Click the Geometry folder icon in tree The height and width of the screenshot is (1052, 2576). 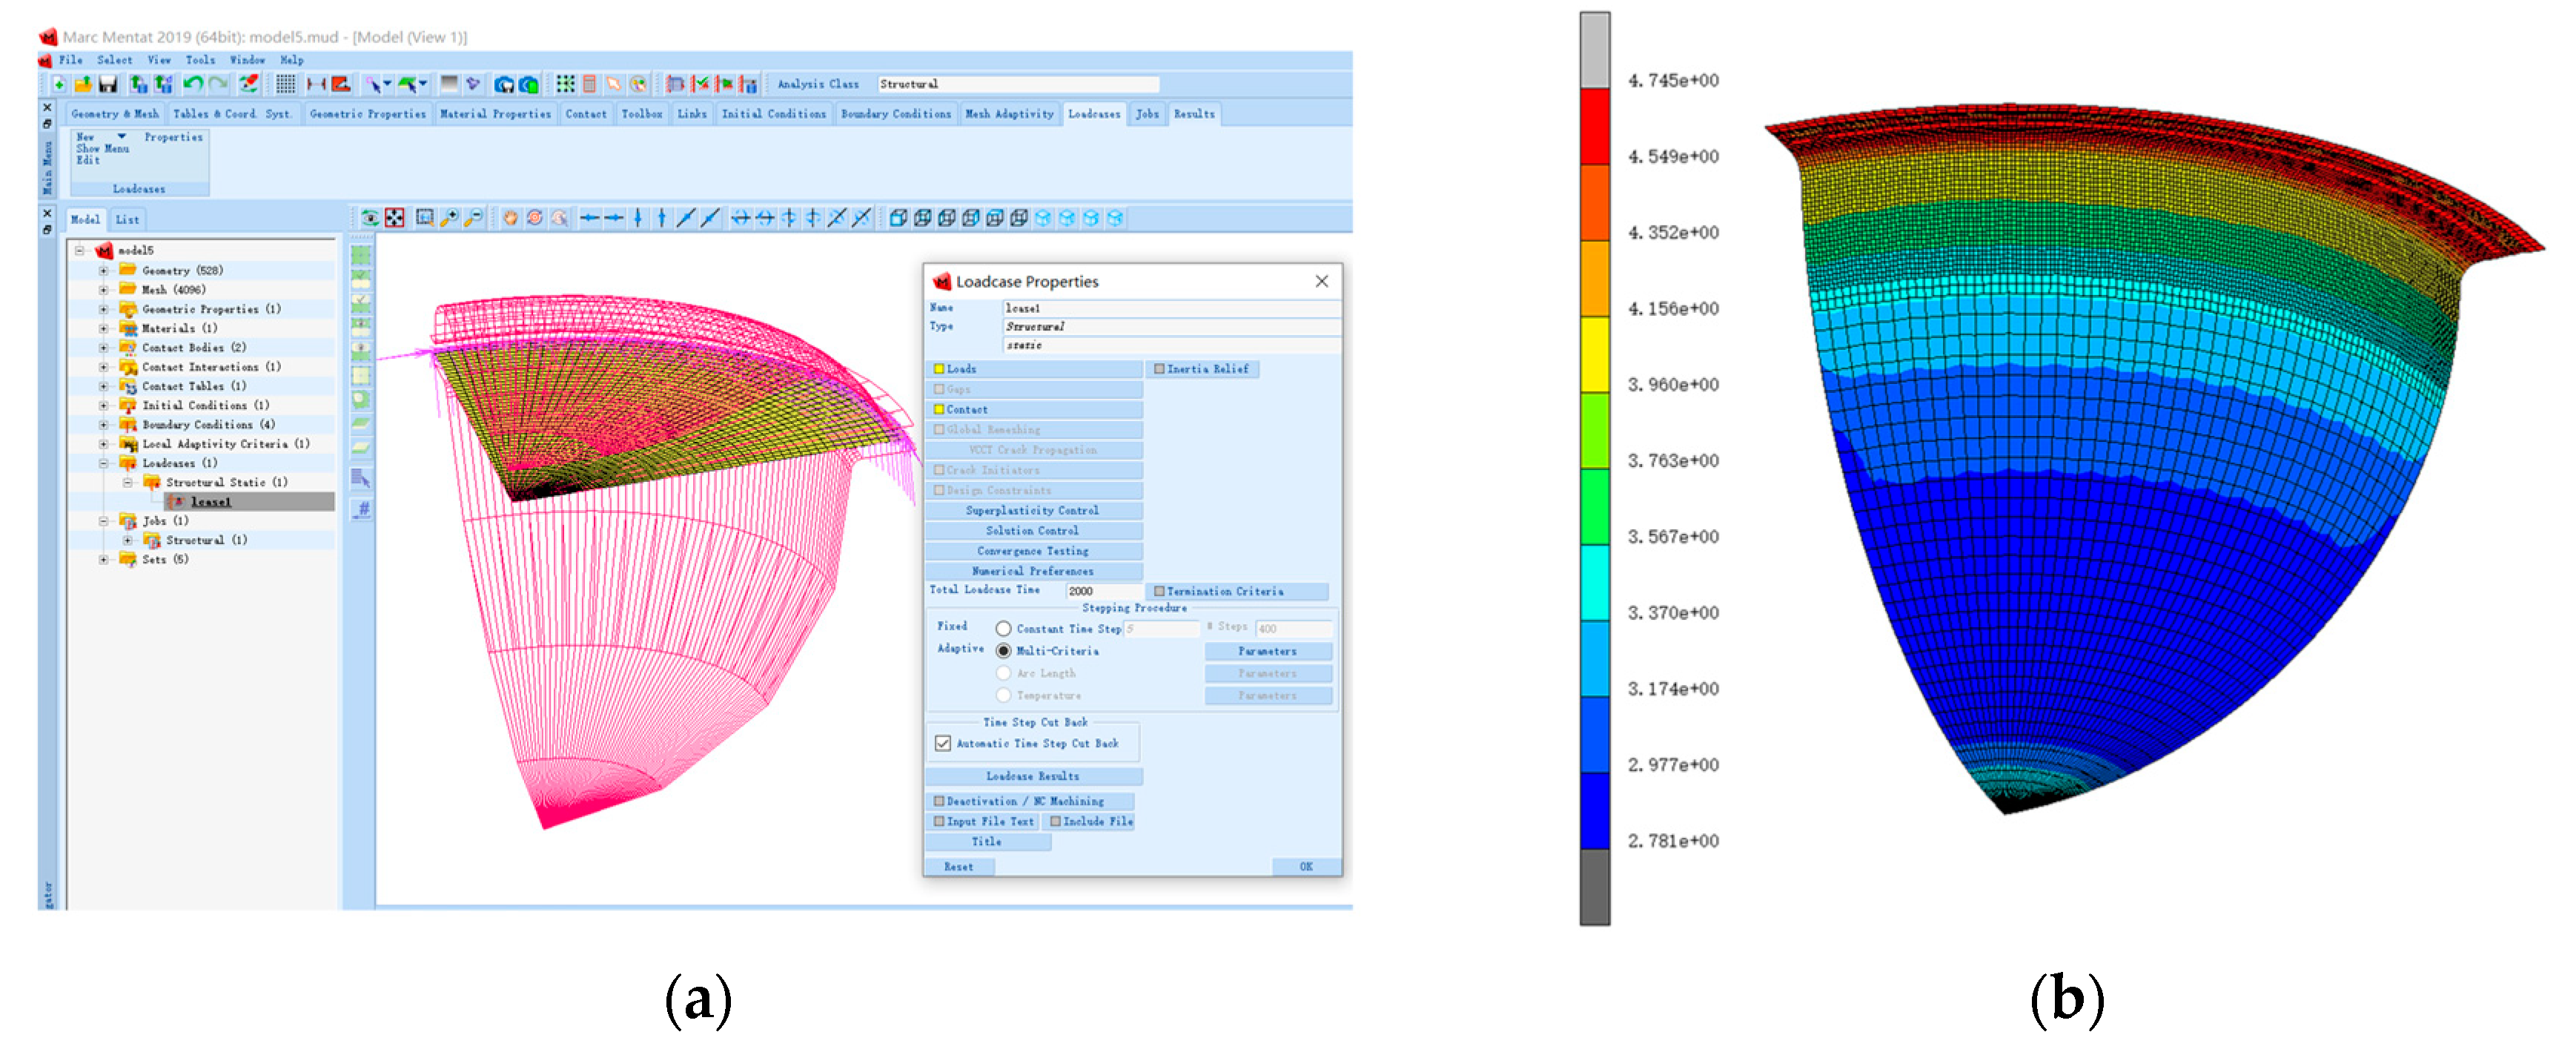tap(128, 270)
